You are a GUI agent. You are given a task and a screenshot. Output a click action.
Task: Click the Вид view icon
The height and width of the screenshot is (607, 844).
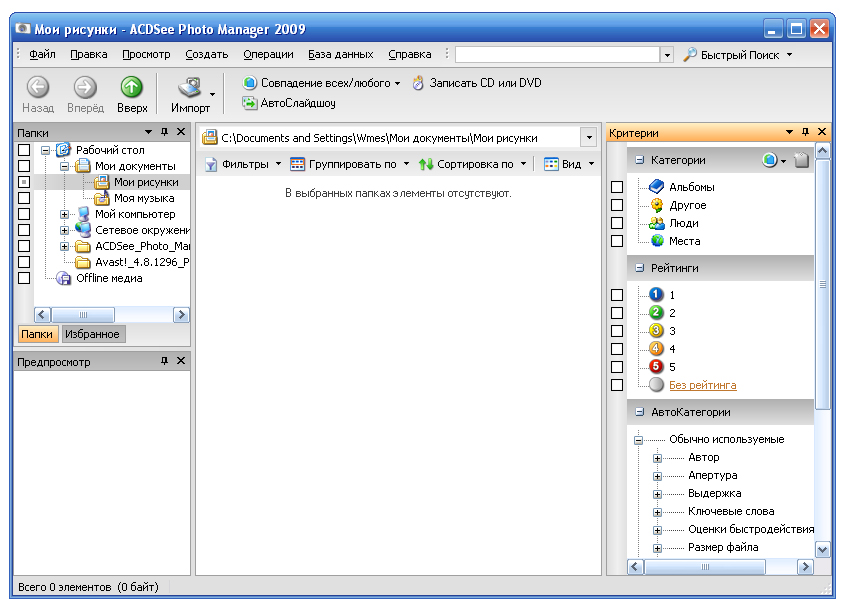tap(551, 164)
